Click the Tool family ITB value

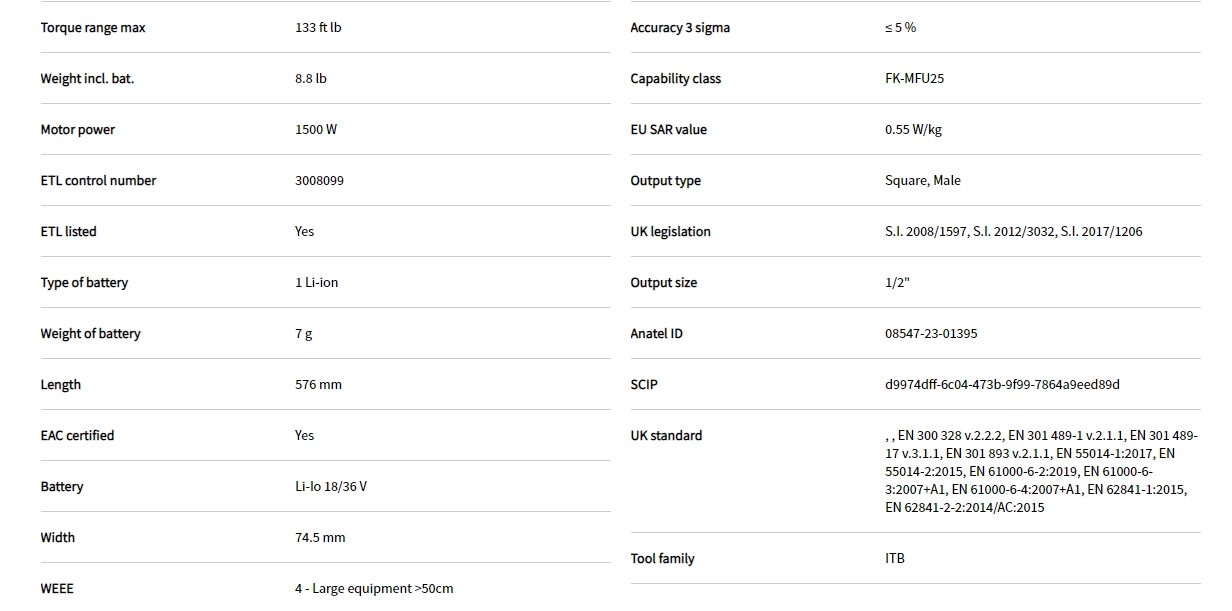point(895,559)
